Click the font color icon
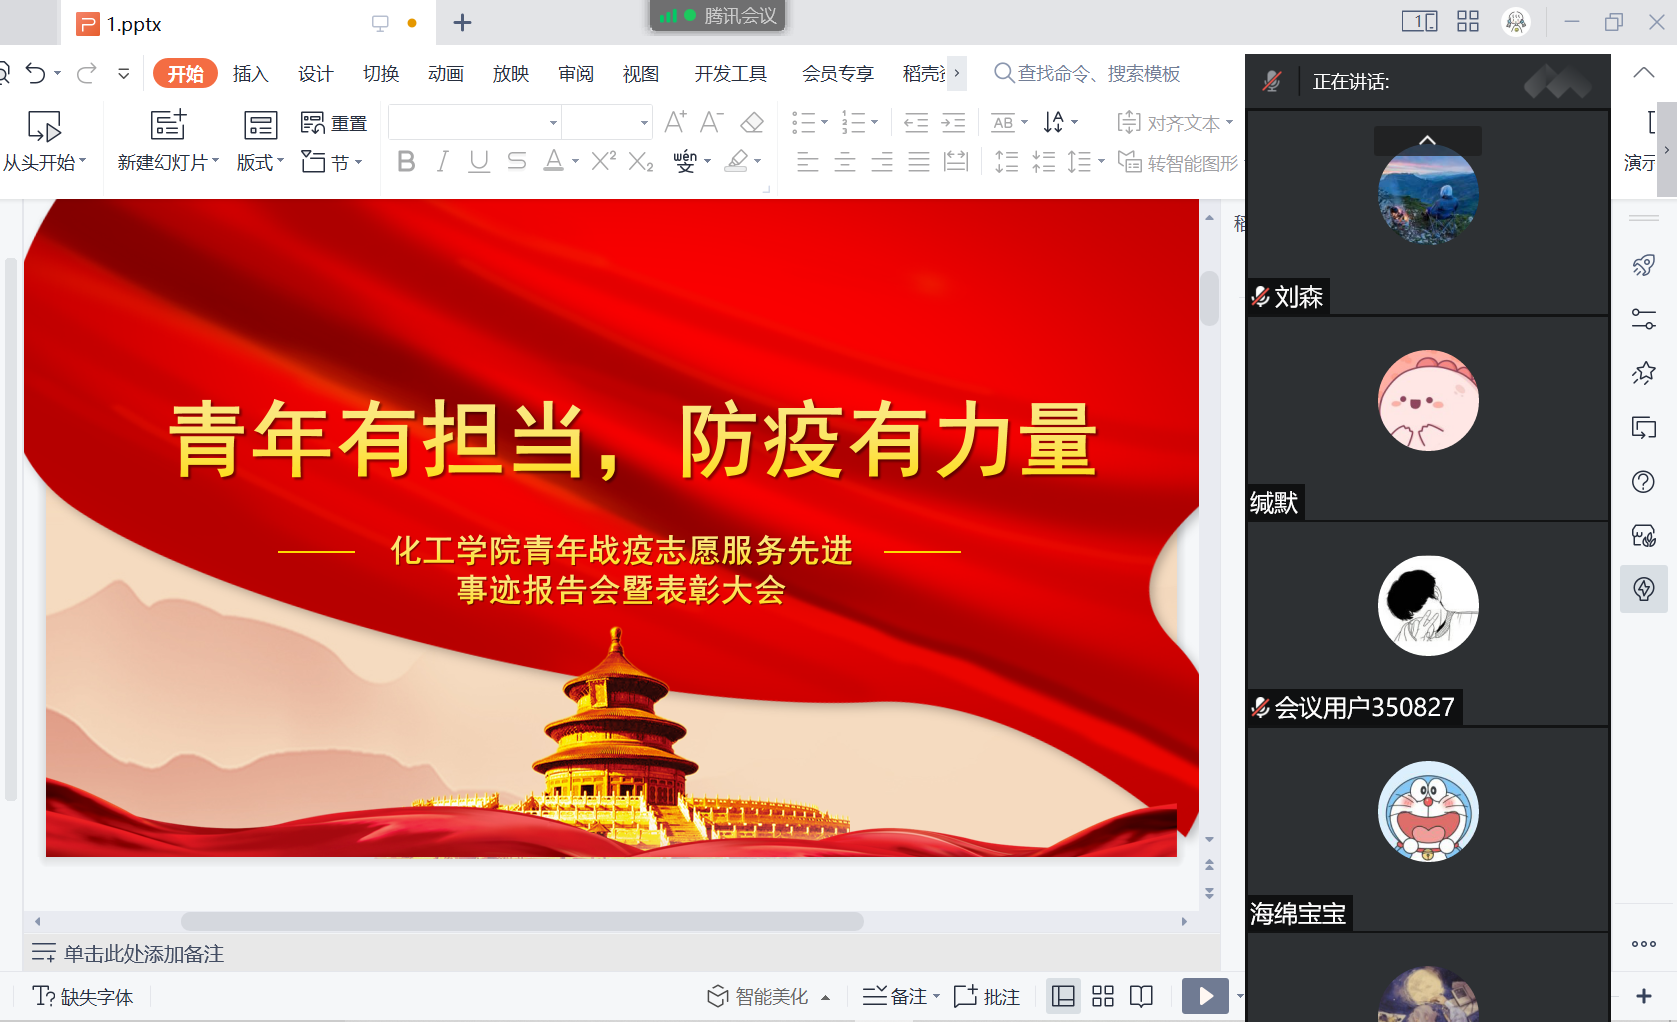The image size is (1677, 1022). click(553, 161)
